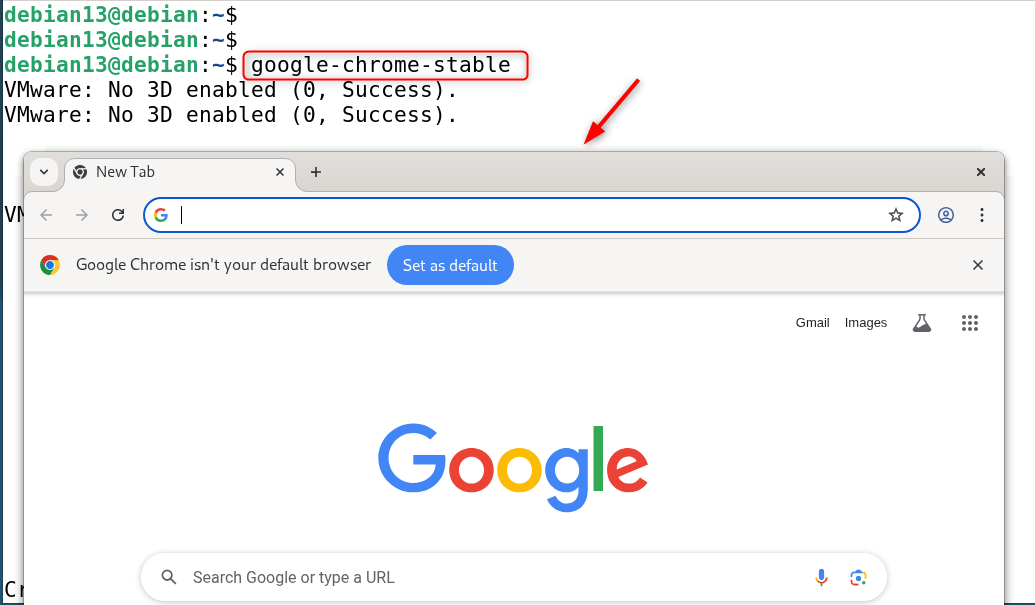Open a new tab with plus button
This screenshot has height=605, width=1035.
pyautogui.click(x=316, y=172)
